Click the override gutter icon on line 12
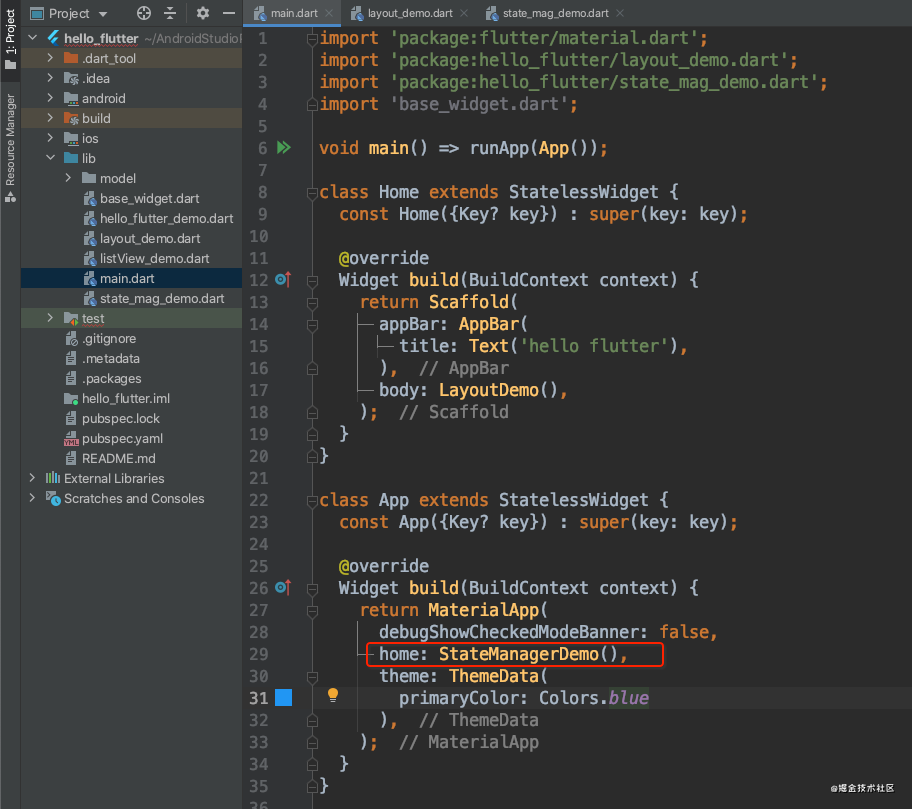912x809 pixels. tap(283, 280)
